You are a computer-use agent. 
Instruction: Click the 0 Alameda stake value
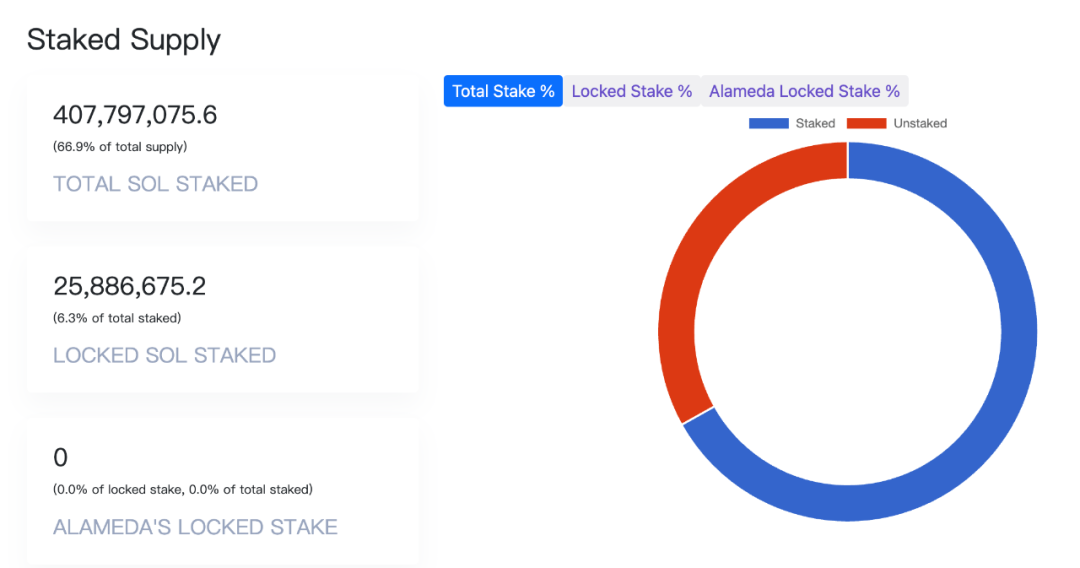[x=60, y=458]
